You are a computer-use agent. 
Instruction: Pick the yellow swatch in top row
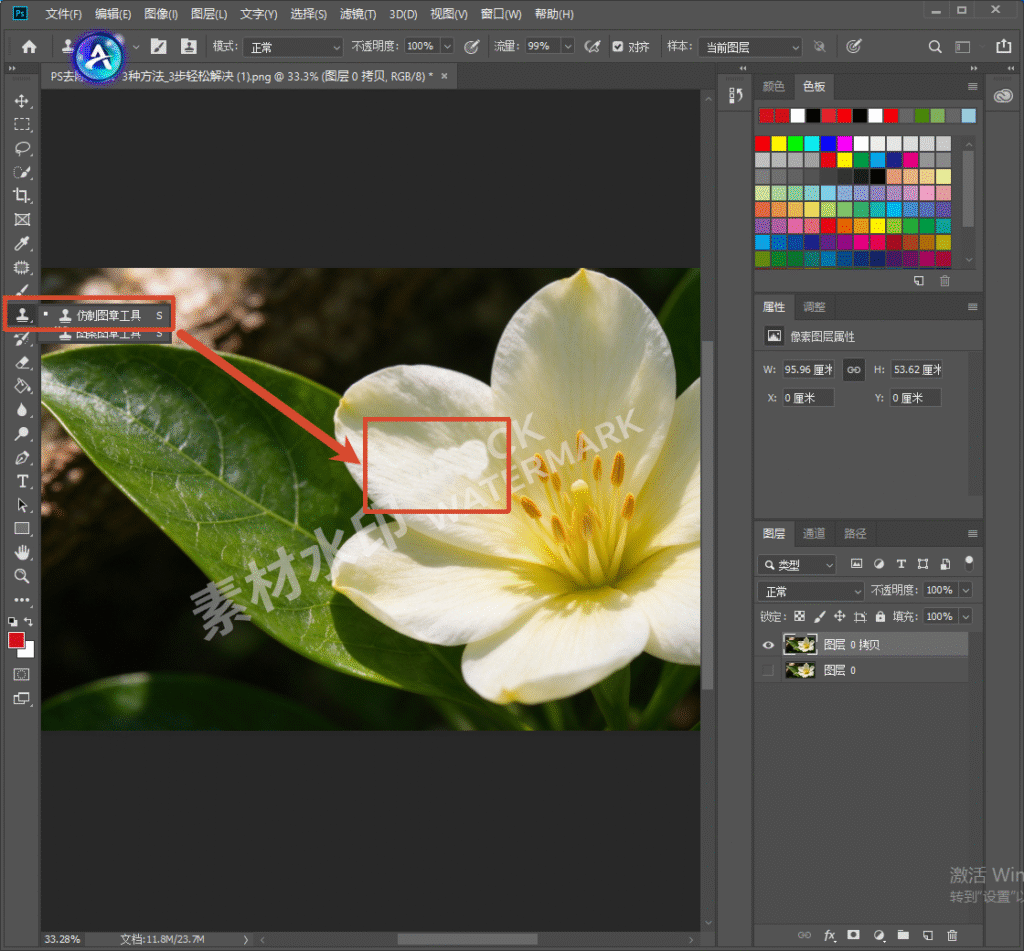coord(778,143)
